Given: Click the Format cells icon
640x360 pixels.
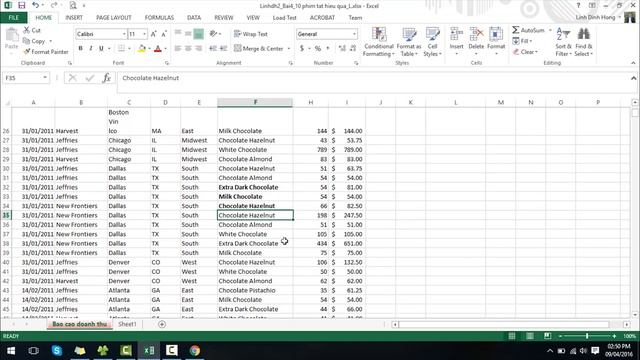Looking at the screenshot, I should (x=496, y=34).
